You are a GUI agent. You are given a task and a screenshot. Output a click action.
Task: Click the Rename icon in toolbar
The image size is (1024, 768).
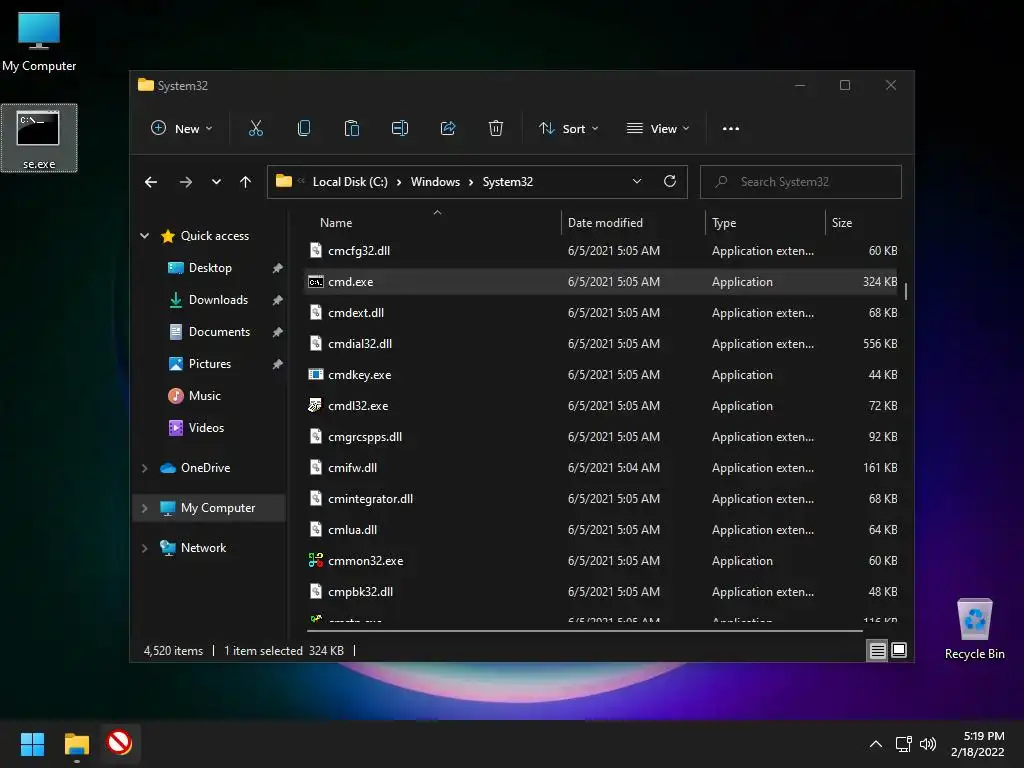[400, 129]
